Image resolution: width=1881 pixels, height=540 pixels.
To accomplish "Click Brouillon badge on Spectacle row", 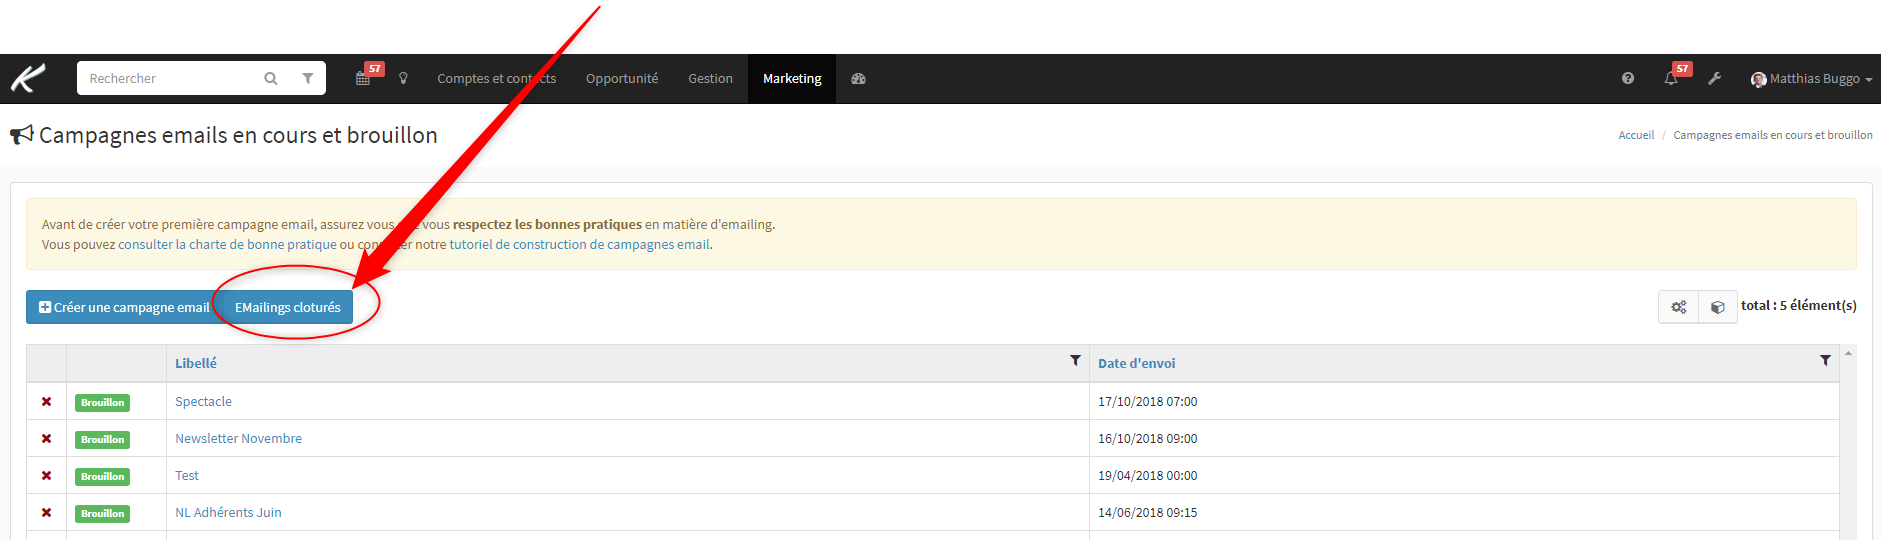I will tap(102, 402).
